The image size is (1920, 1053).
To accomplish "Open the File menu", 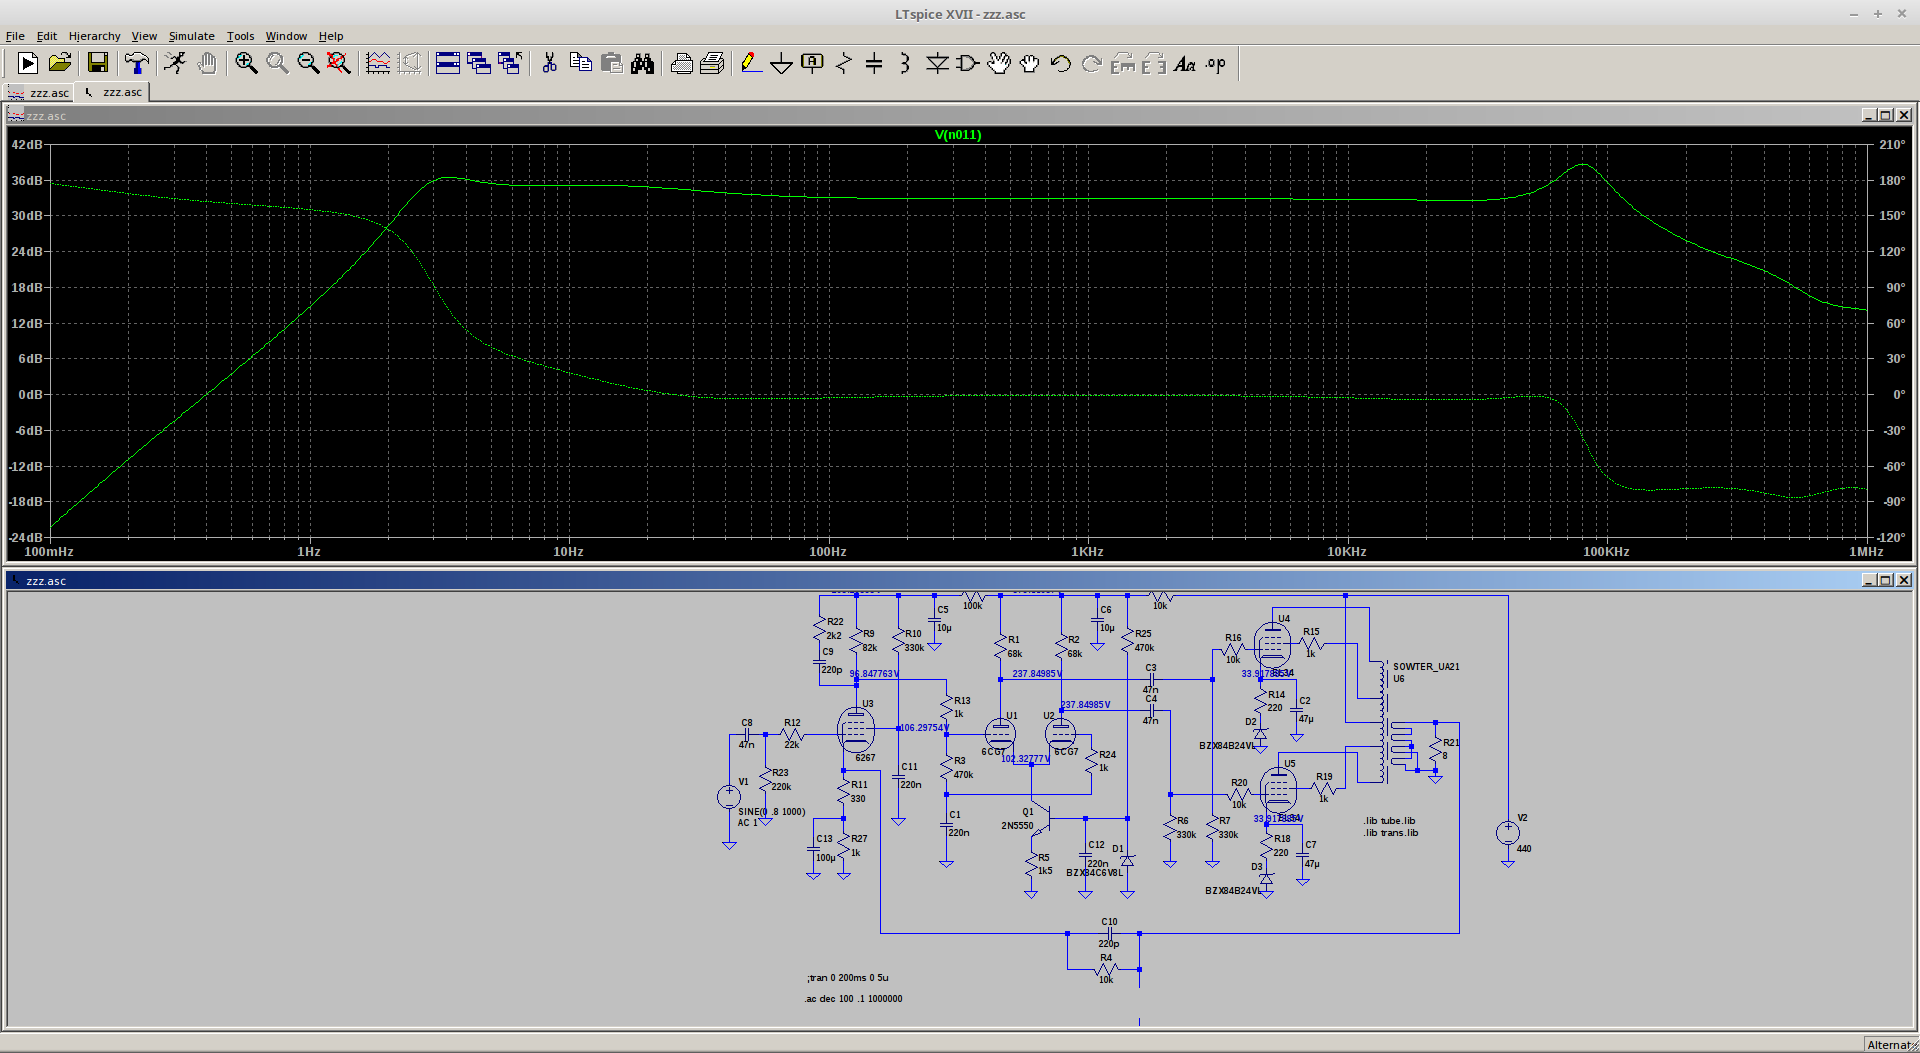I will coord(15,36).
